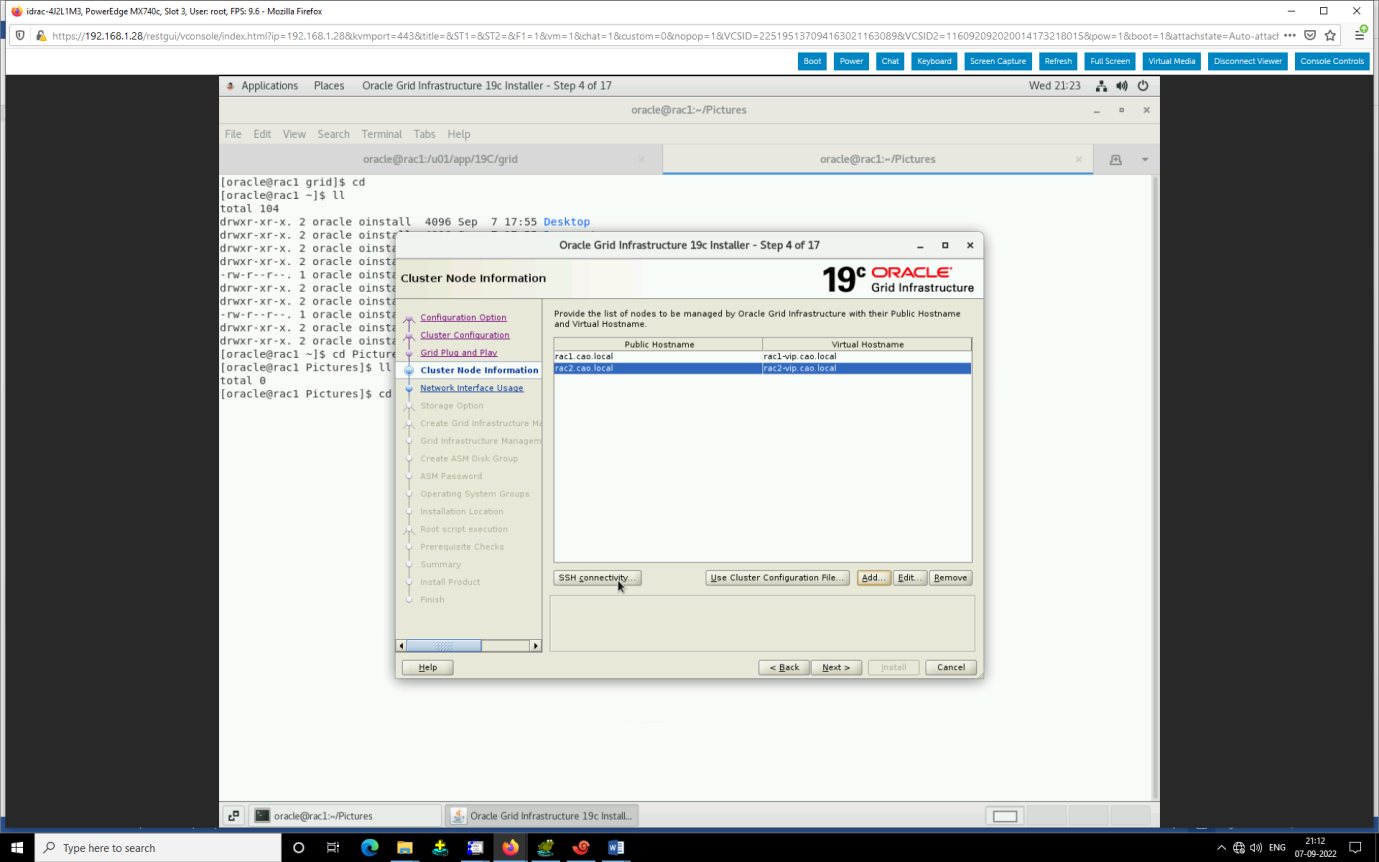Viewport: 1379px width, 862px height.
Task: Click Edit to modify selected node
Action: pyautogui.click(x=908, y=578)
